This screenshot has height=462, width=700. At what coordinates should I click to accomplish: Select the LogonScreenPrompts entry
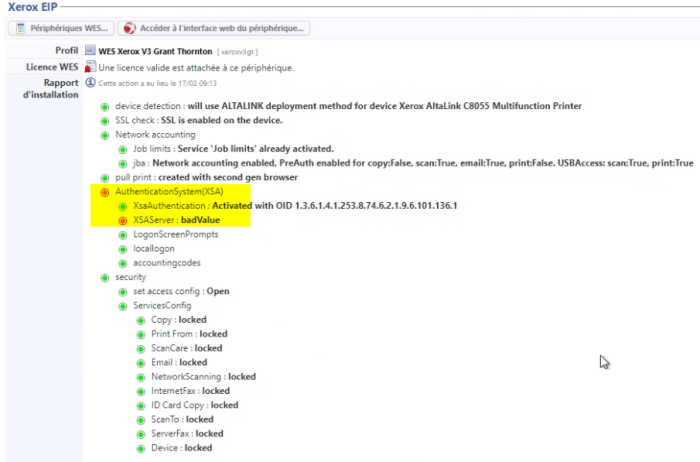[175, 234]
